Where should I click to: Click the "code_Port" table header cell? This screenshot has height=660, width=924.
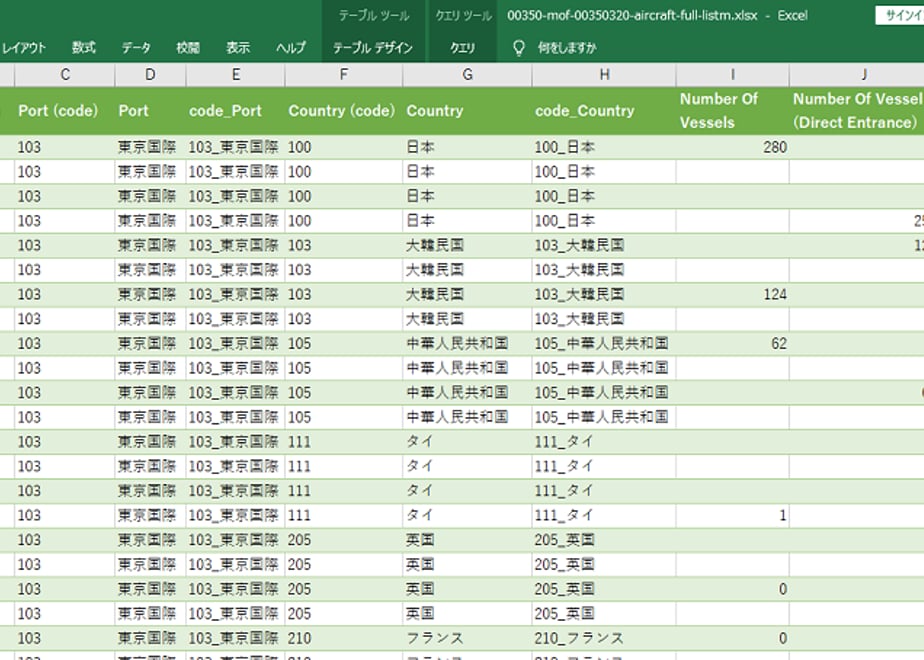click(x=236, y=111)
